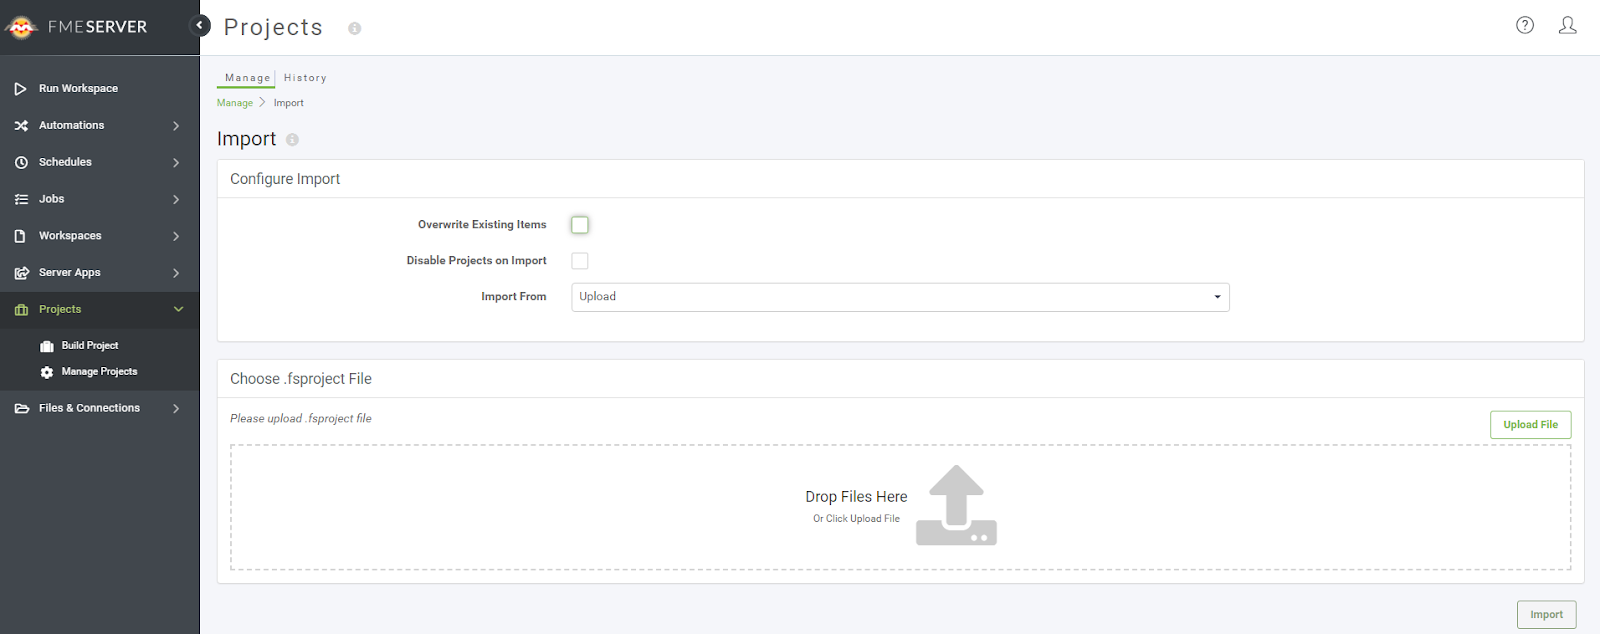This screenshot has height=634, width=1600.
Task: Click the Build Project suitcase icon
Action: [47, 346]
